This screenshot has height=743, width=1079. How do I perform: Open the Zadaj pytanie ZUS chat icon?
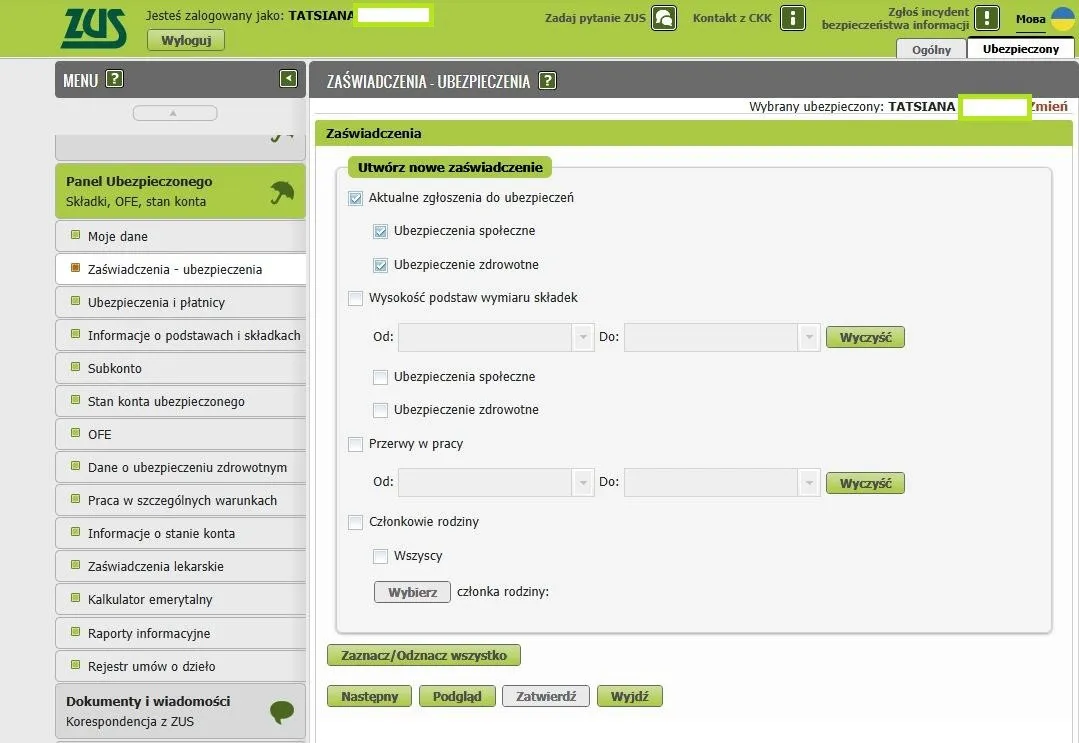click(664, 18)
